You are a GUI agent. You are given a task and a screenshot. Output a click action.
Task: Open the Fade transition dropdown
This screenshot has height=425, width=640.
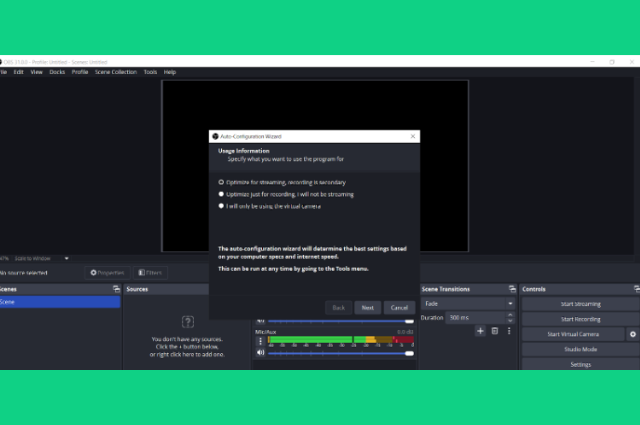[x=469, y=304]
